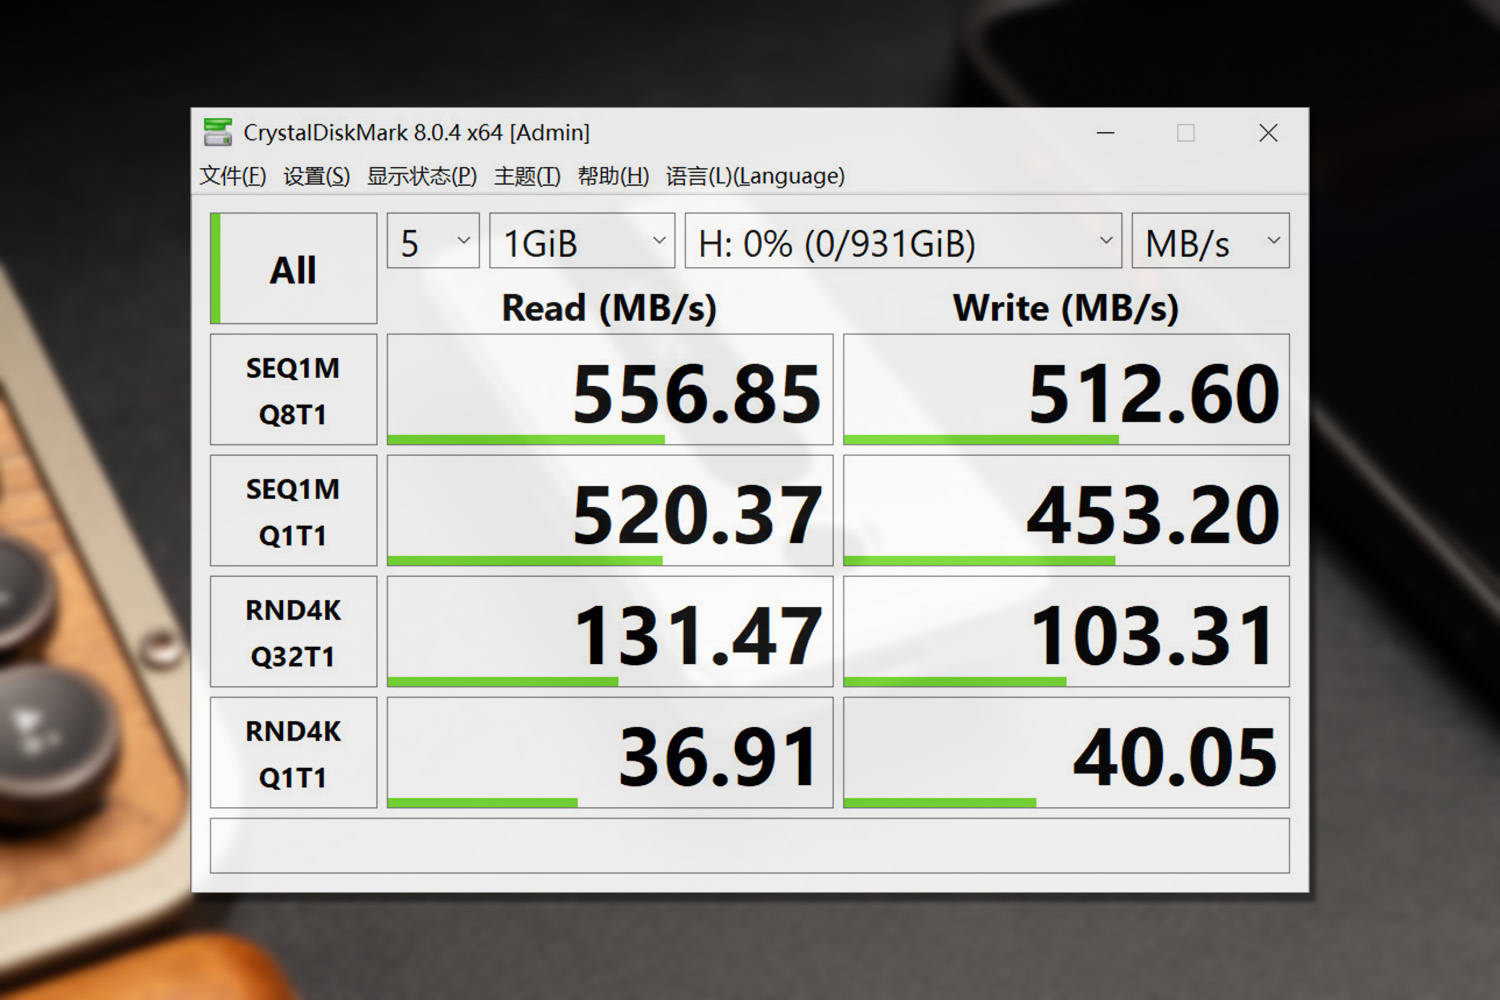Click the CrystalDiskMark app icon in title bar

click(x=217, y=132)
